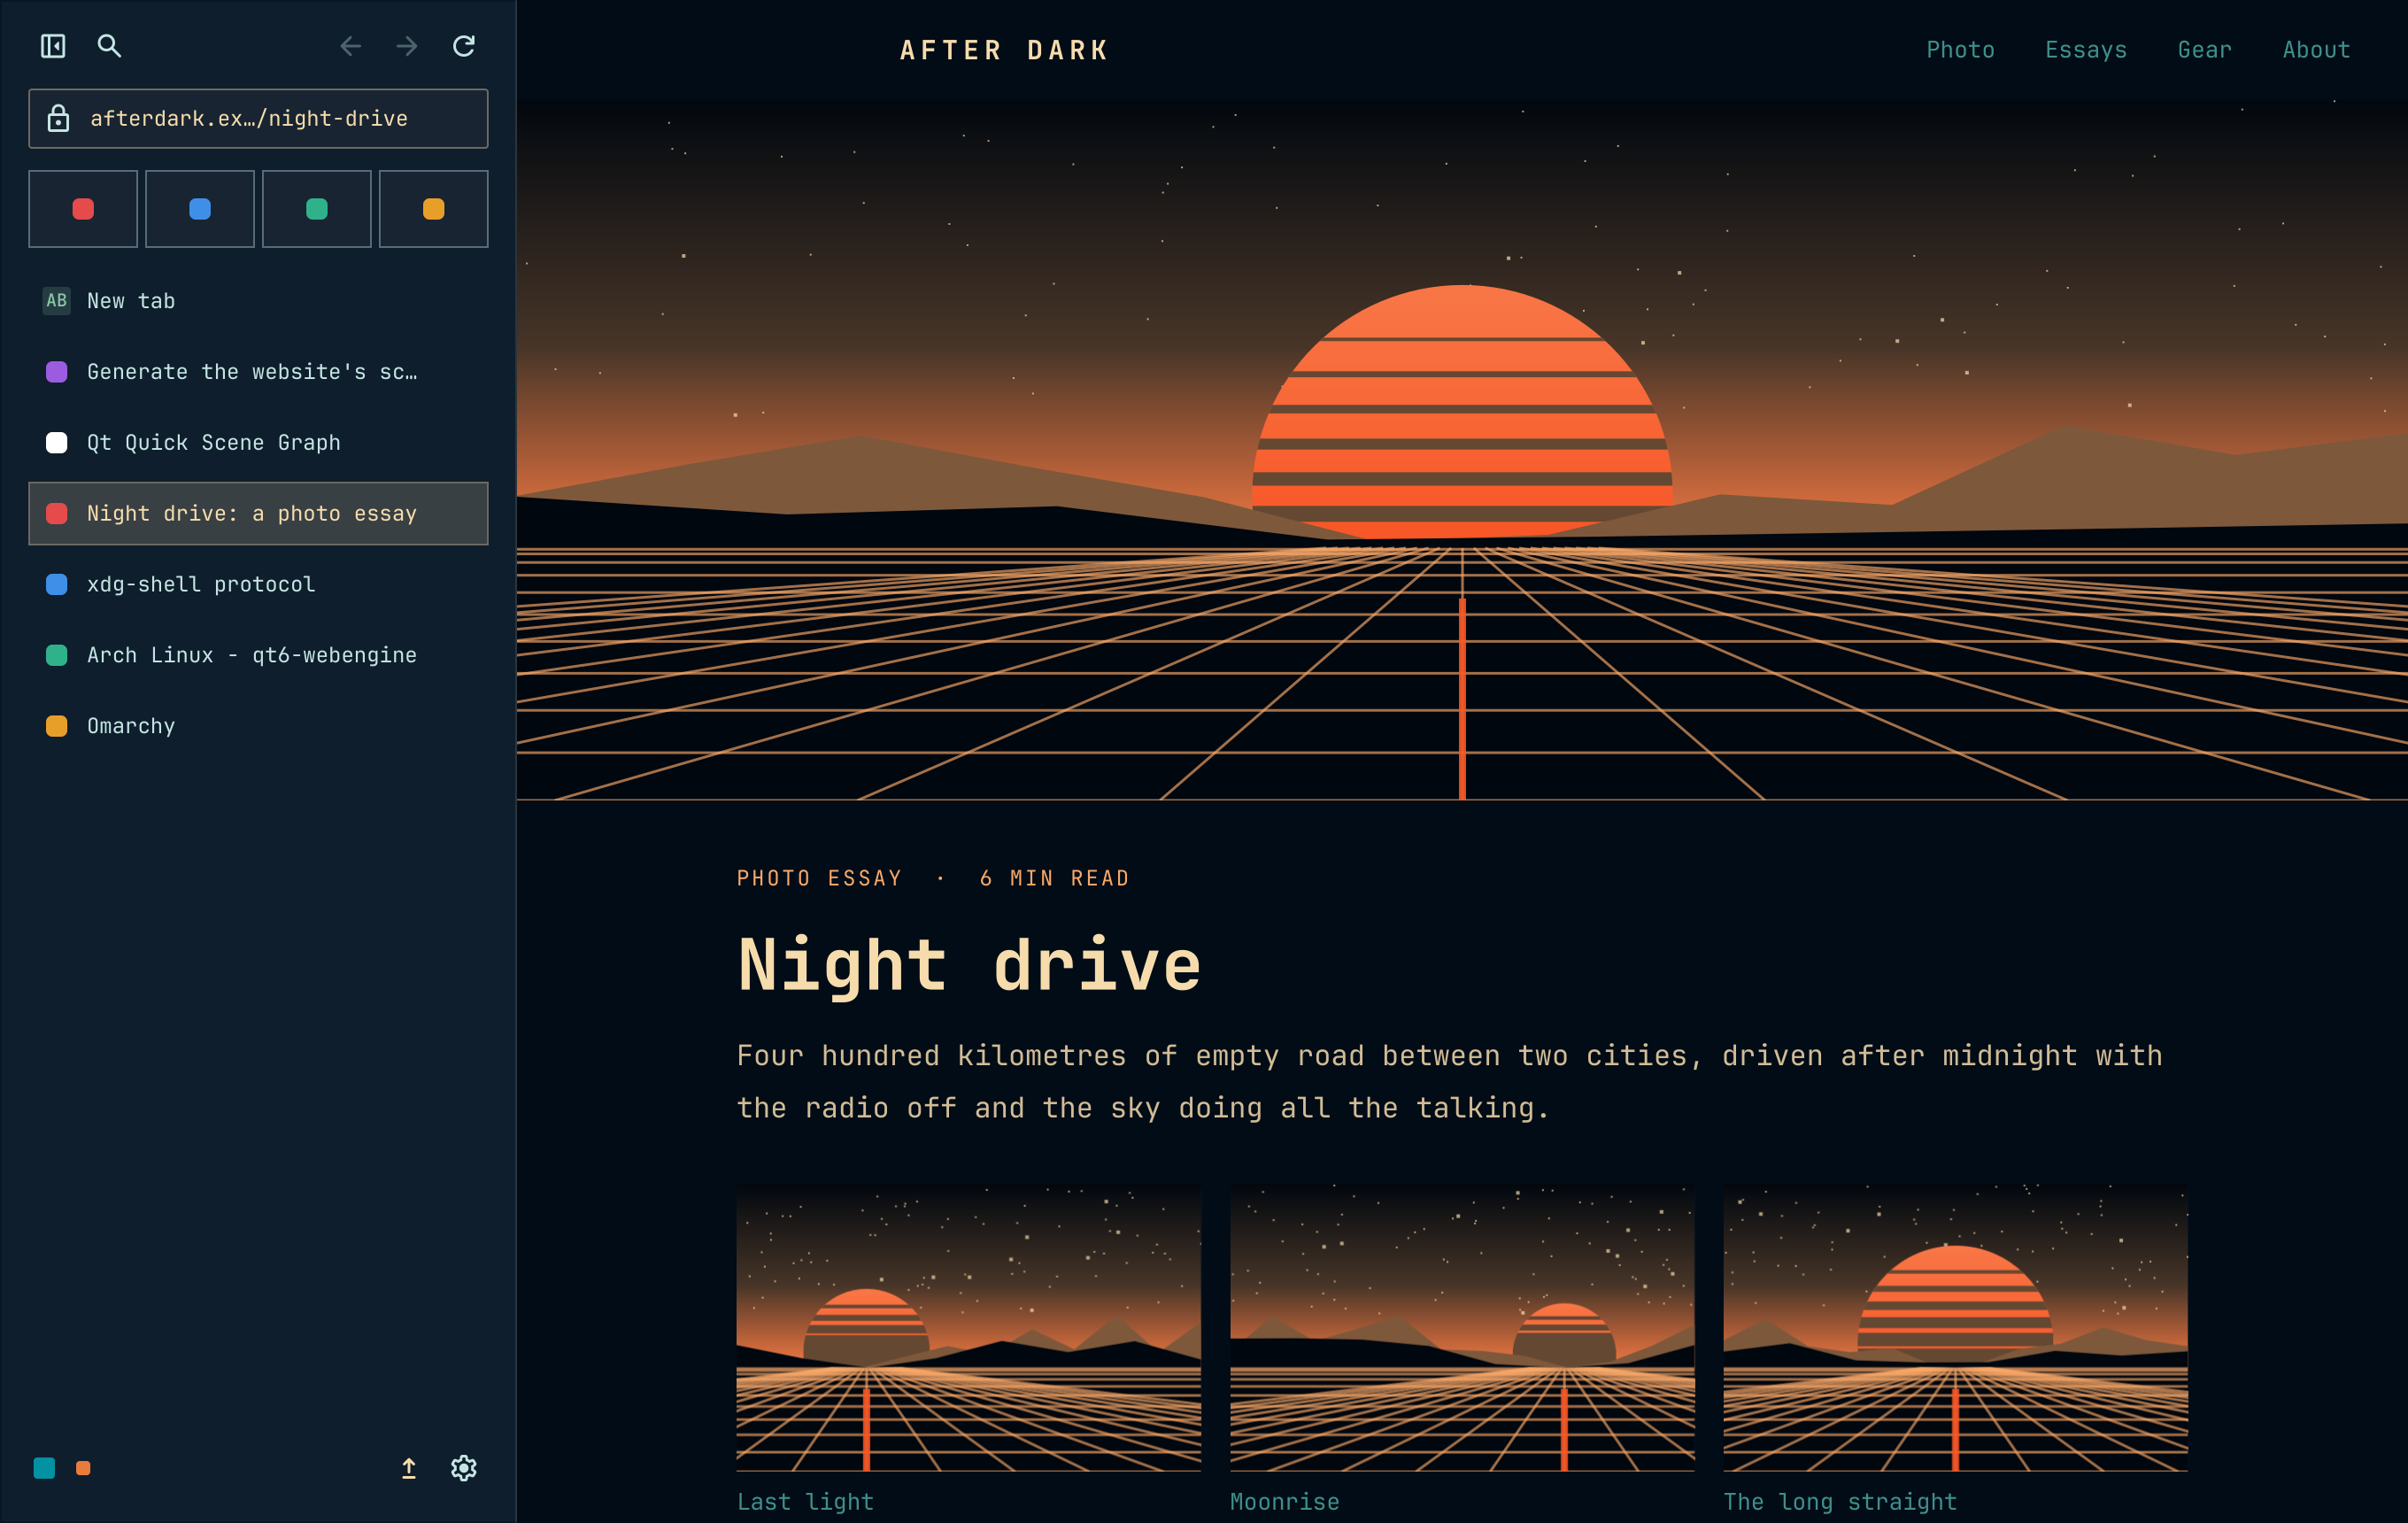Go forward with right arrow

407,46
